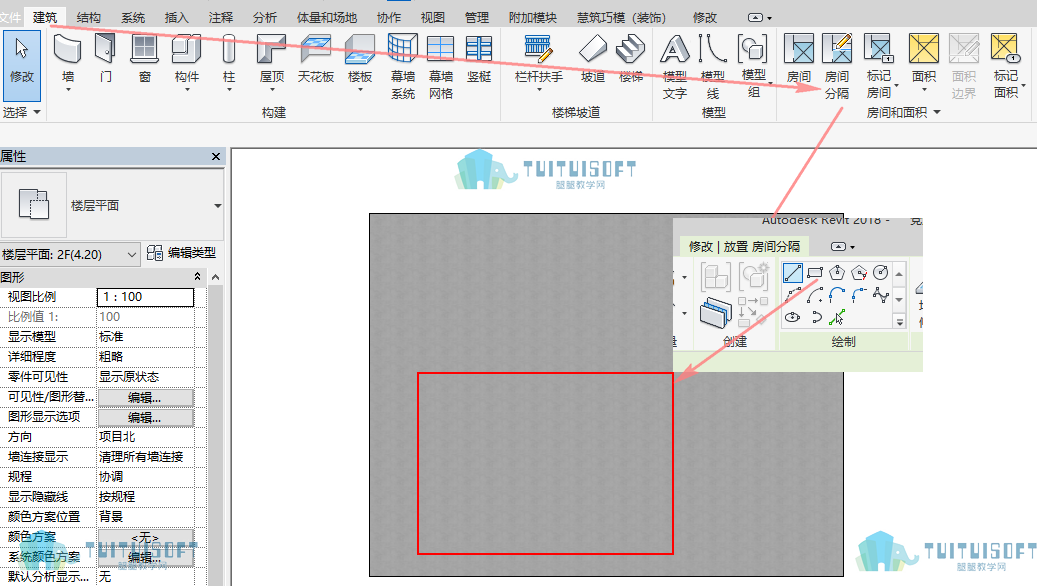
Task: Click the 幕墙网格 (Curtain Grid) icon
Action: coord(440,50)
